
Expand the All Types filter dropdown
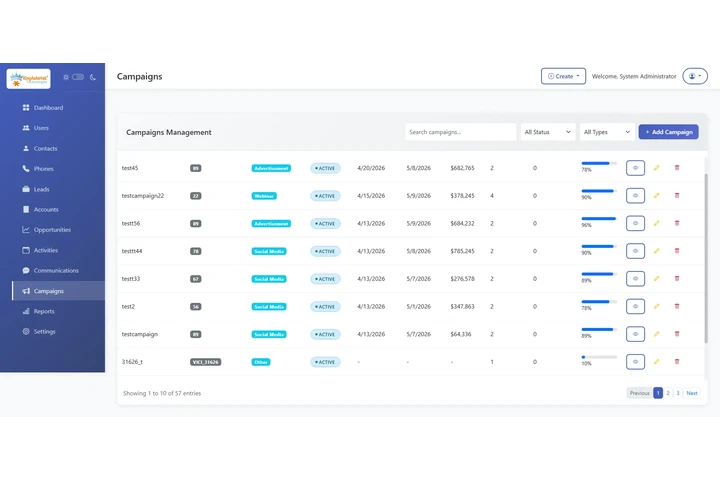coord(607,132)
